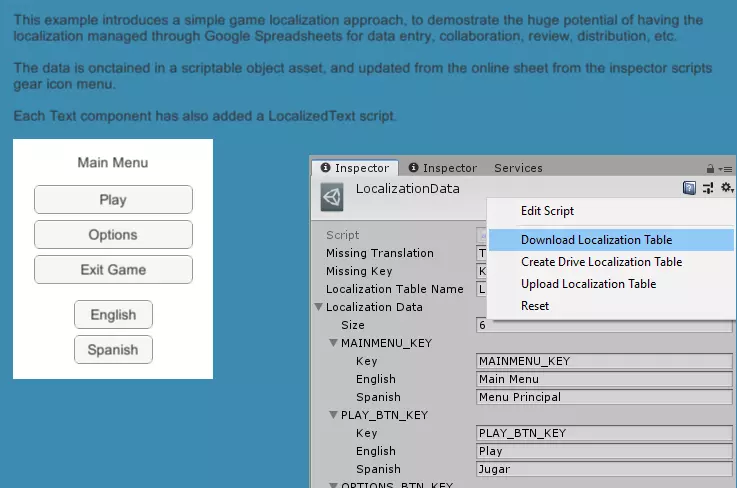Click the Exit Game button

click(x=113, y=269)
